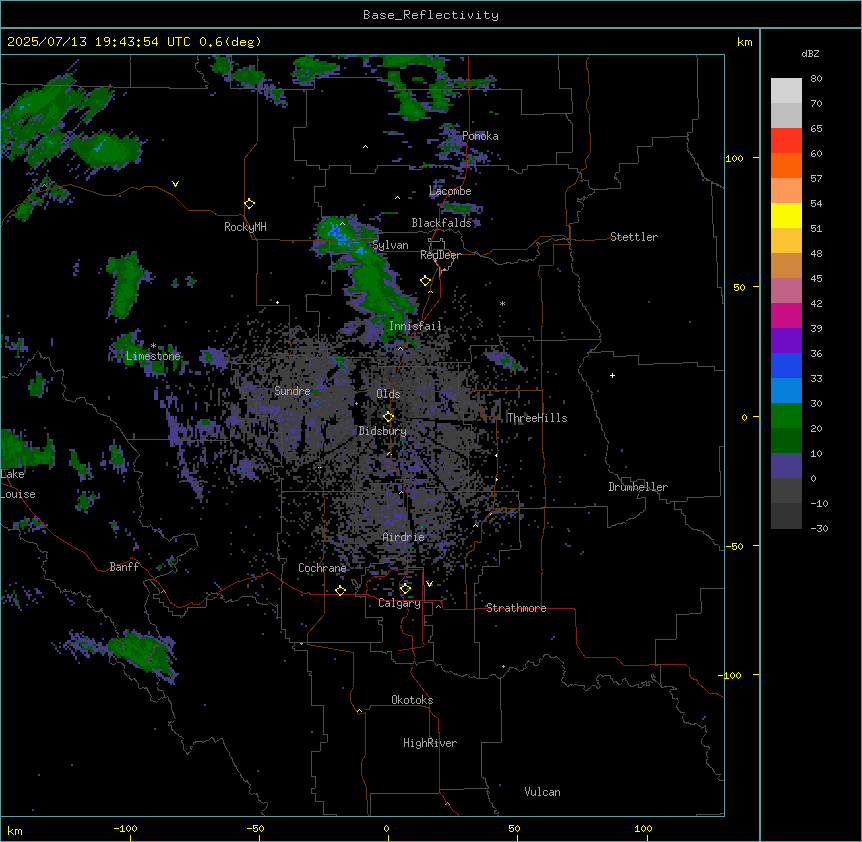Click the ThreeHills label

(537, 418)
